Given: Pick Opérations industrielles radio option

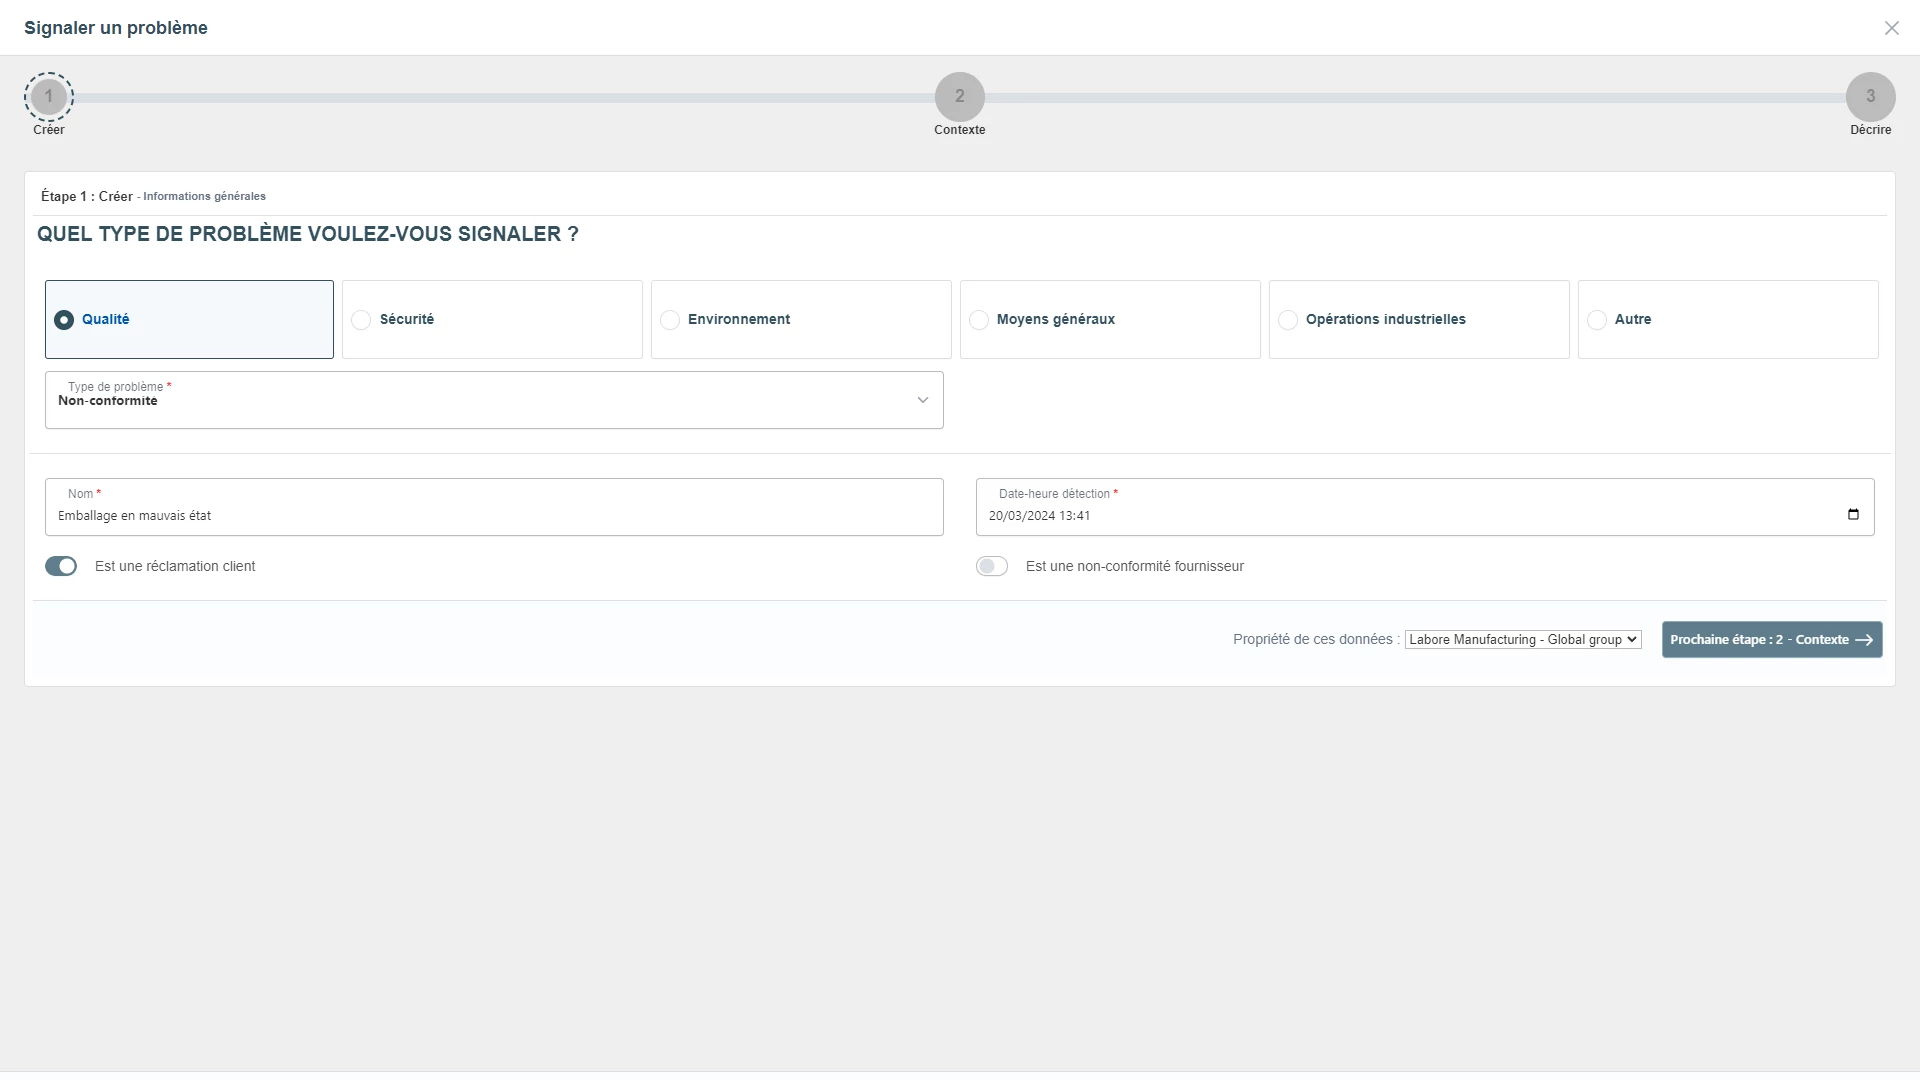Looking at the screenshot, I should click(x=1419, y=319).
